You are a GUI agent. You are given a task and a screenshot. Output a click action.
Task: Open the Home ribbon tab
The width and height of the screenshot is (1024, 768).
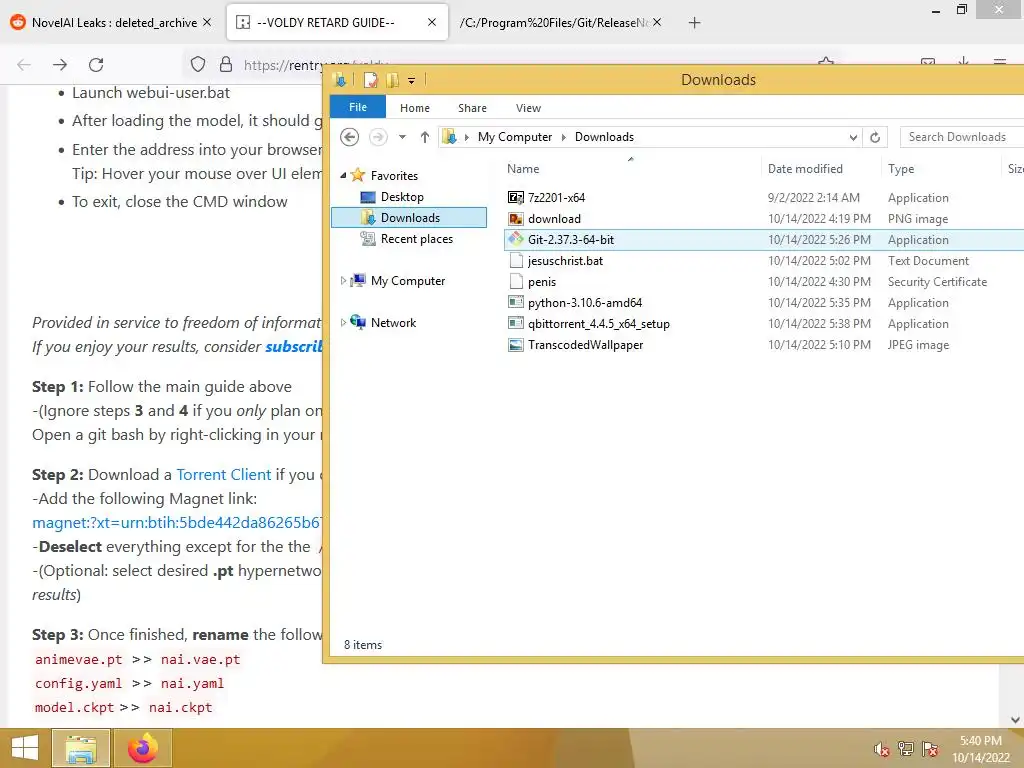coord(415,108)
